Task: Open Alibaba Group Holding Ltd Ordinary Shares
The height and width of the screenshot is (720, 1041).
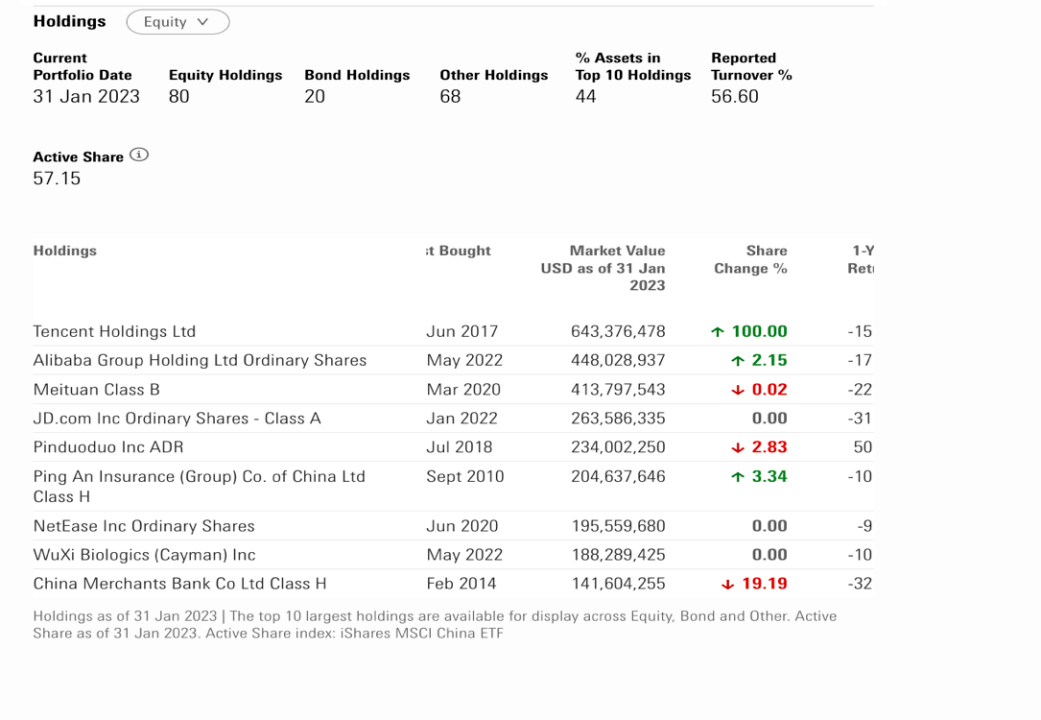Action: click(x=200, y=360)
